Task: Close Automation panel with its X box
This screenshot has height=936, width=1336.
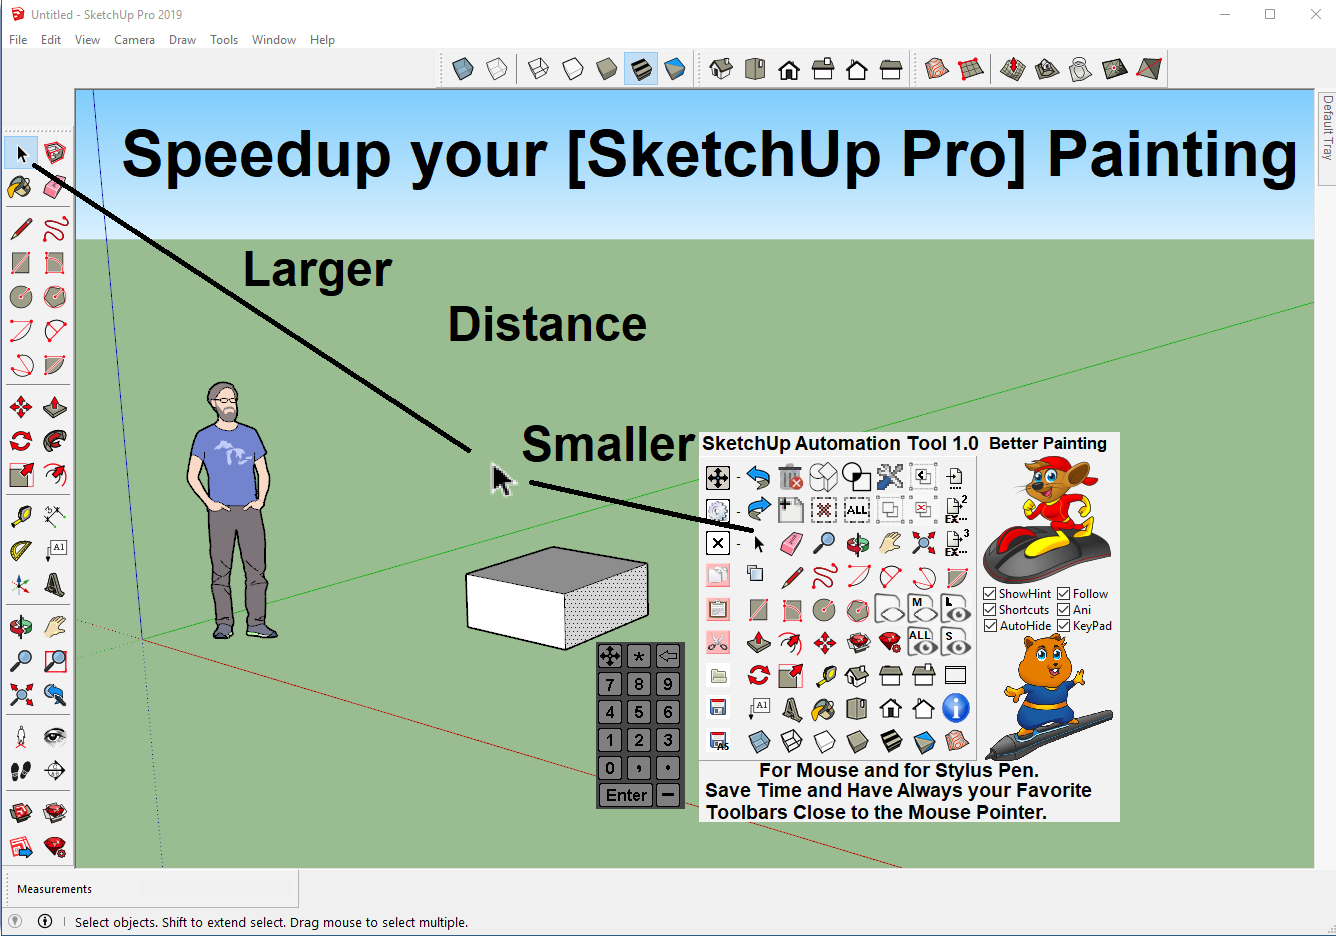Action: [x=718, y=543]
